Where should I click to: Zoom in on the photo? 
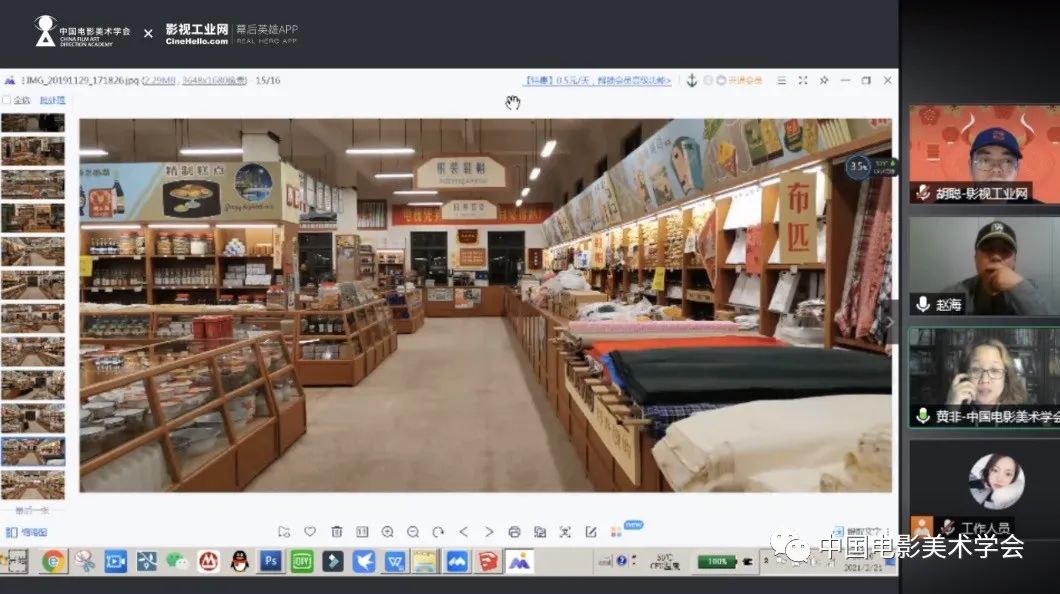pyautogui.click(x=387, y=532)
